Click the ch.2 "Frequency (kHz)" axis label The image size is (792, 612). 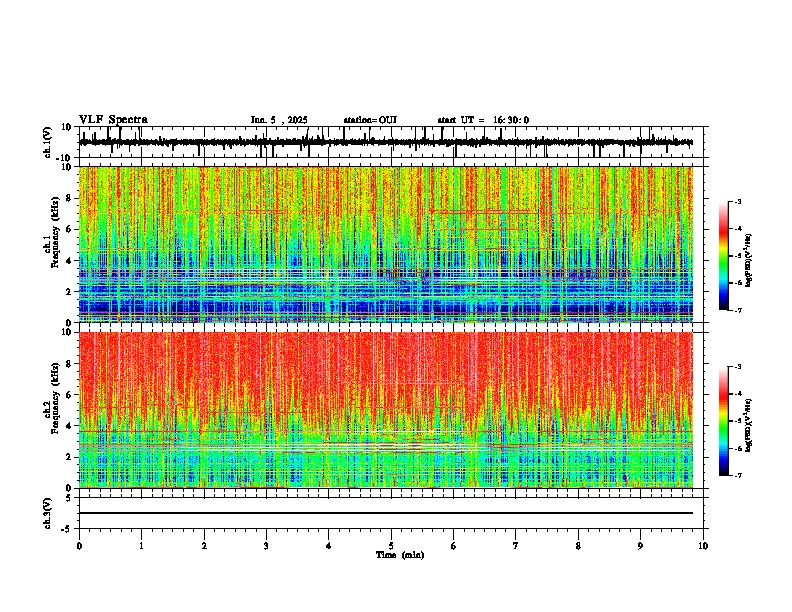[x=55, y=398]
